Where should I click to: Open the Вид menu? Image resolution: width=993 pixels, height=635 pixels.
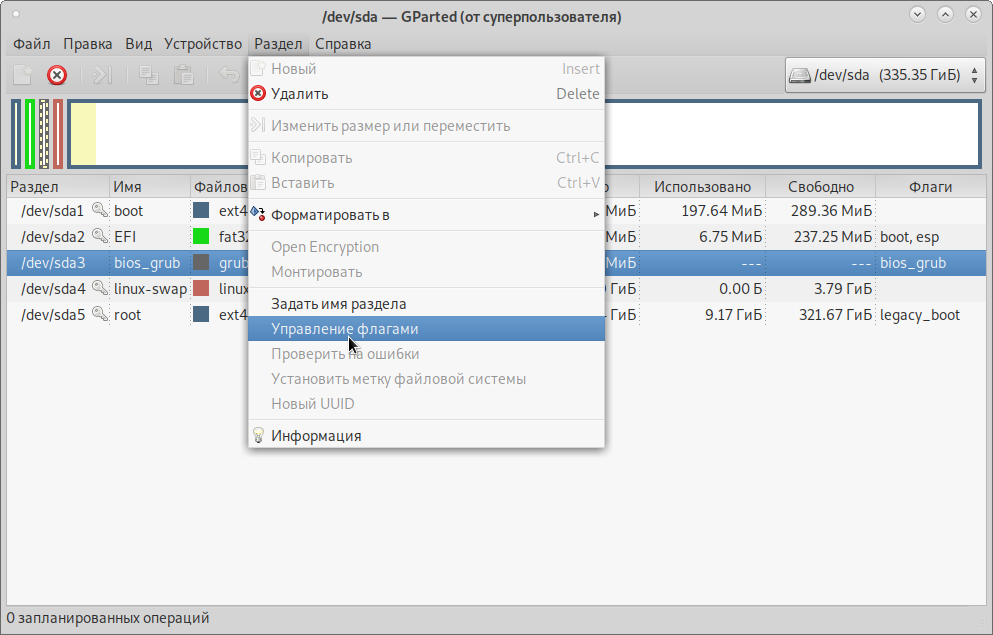[x=138, y=44]
